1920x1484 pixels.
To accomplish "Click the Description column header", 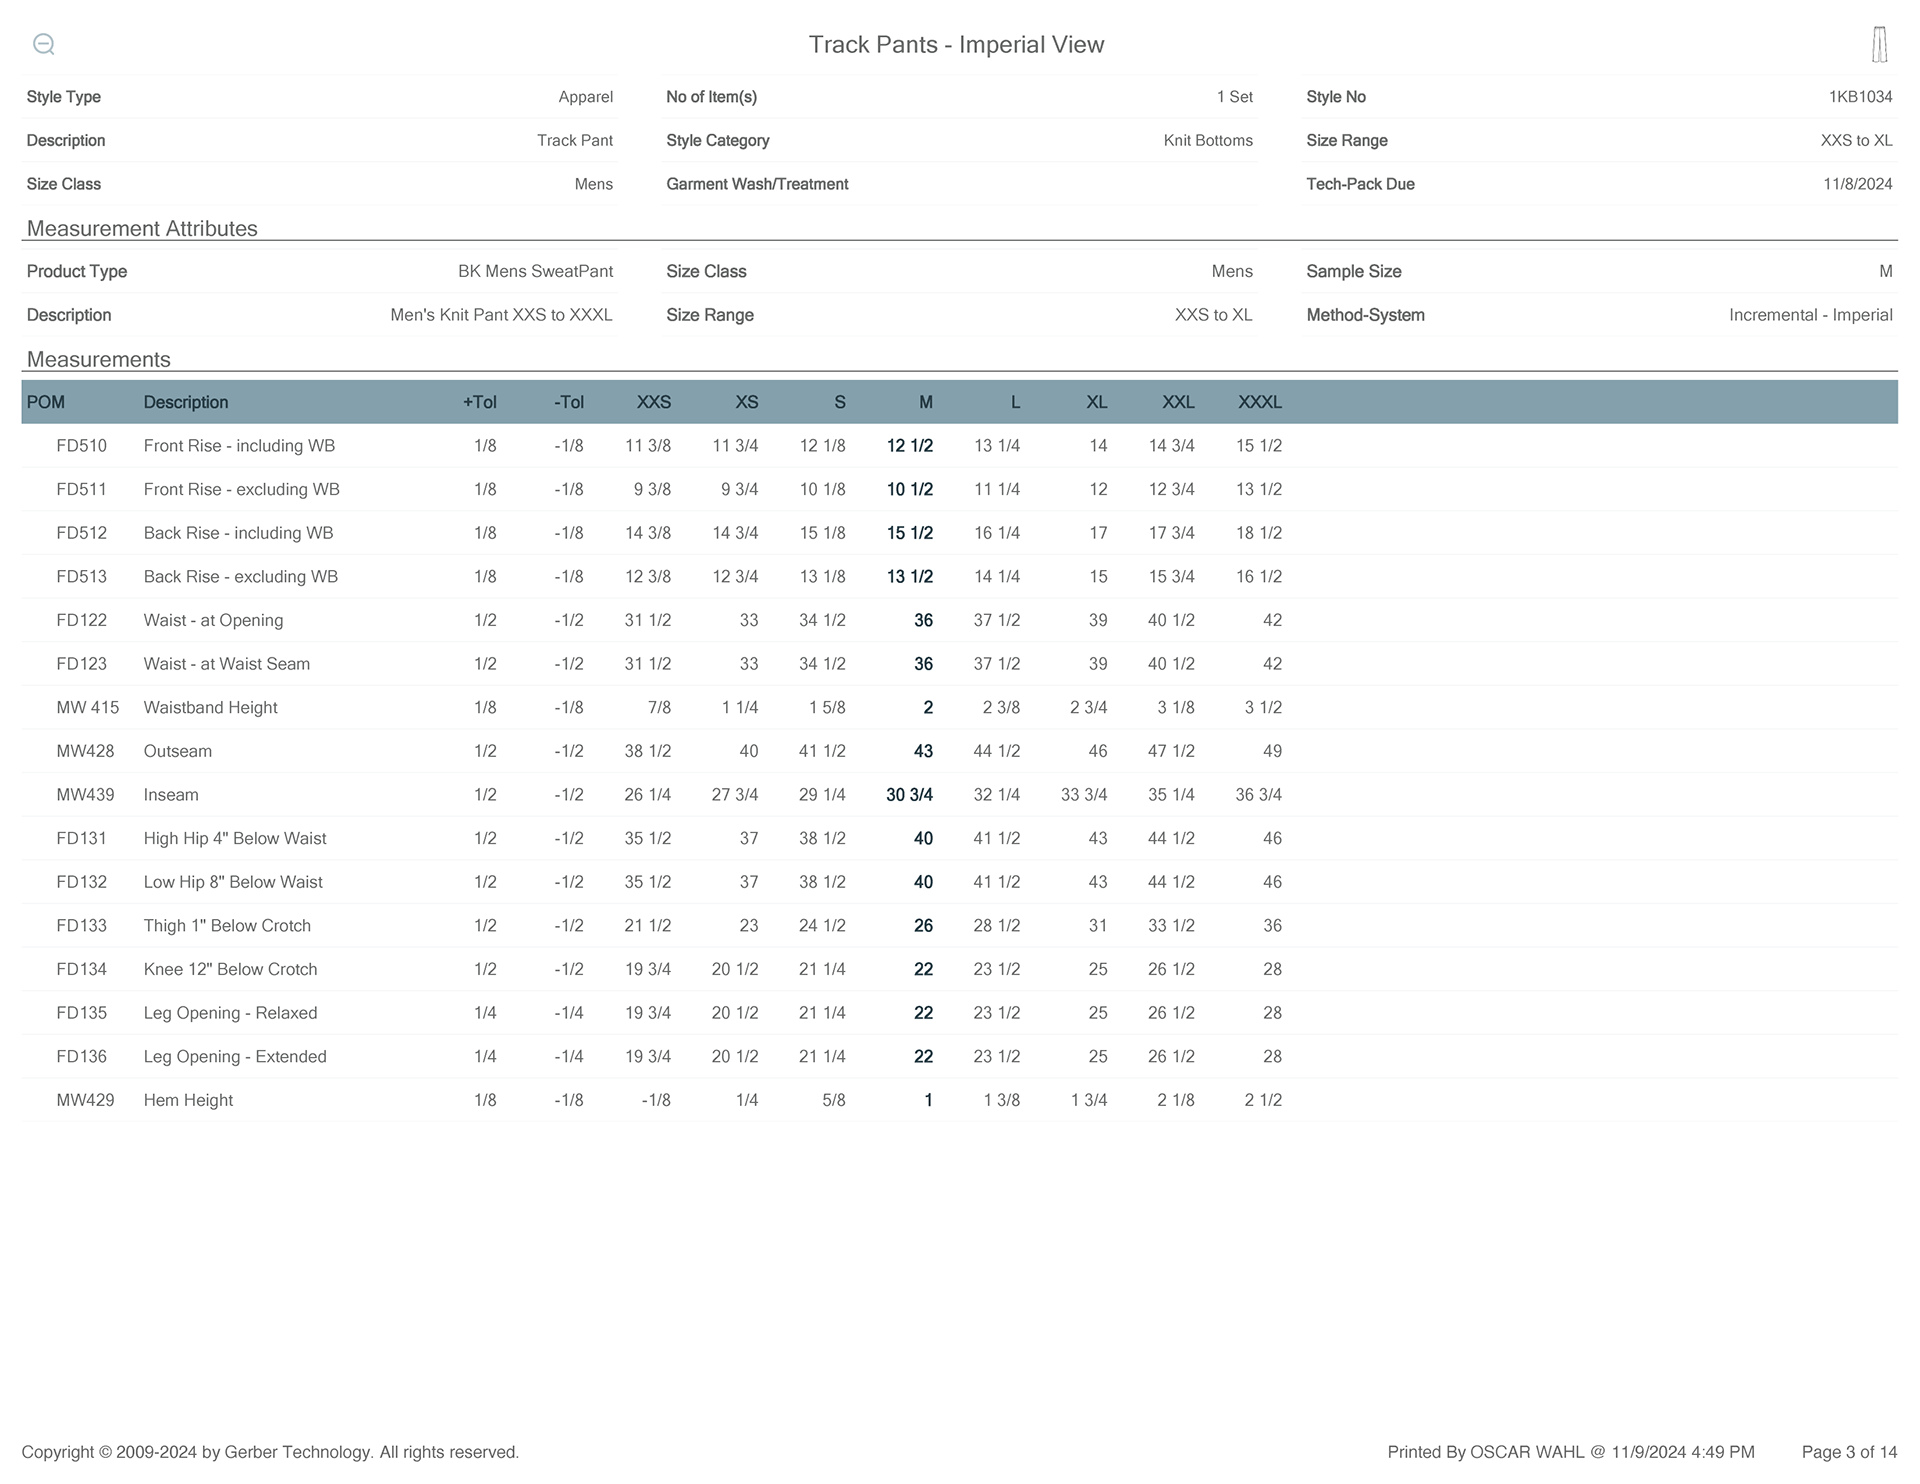I will pos(186,402).
